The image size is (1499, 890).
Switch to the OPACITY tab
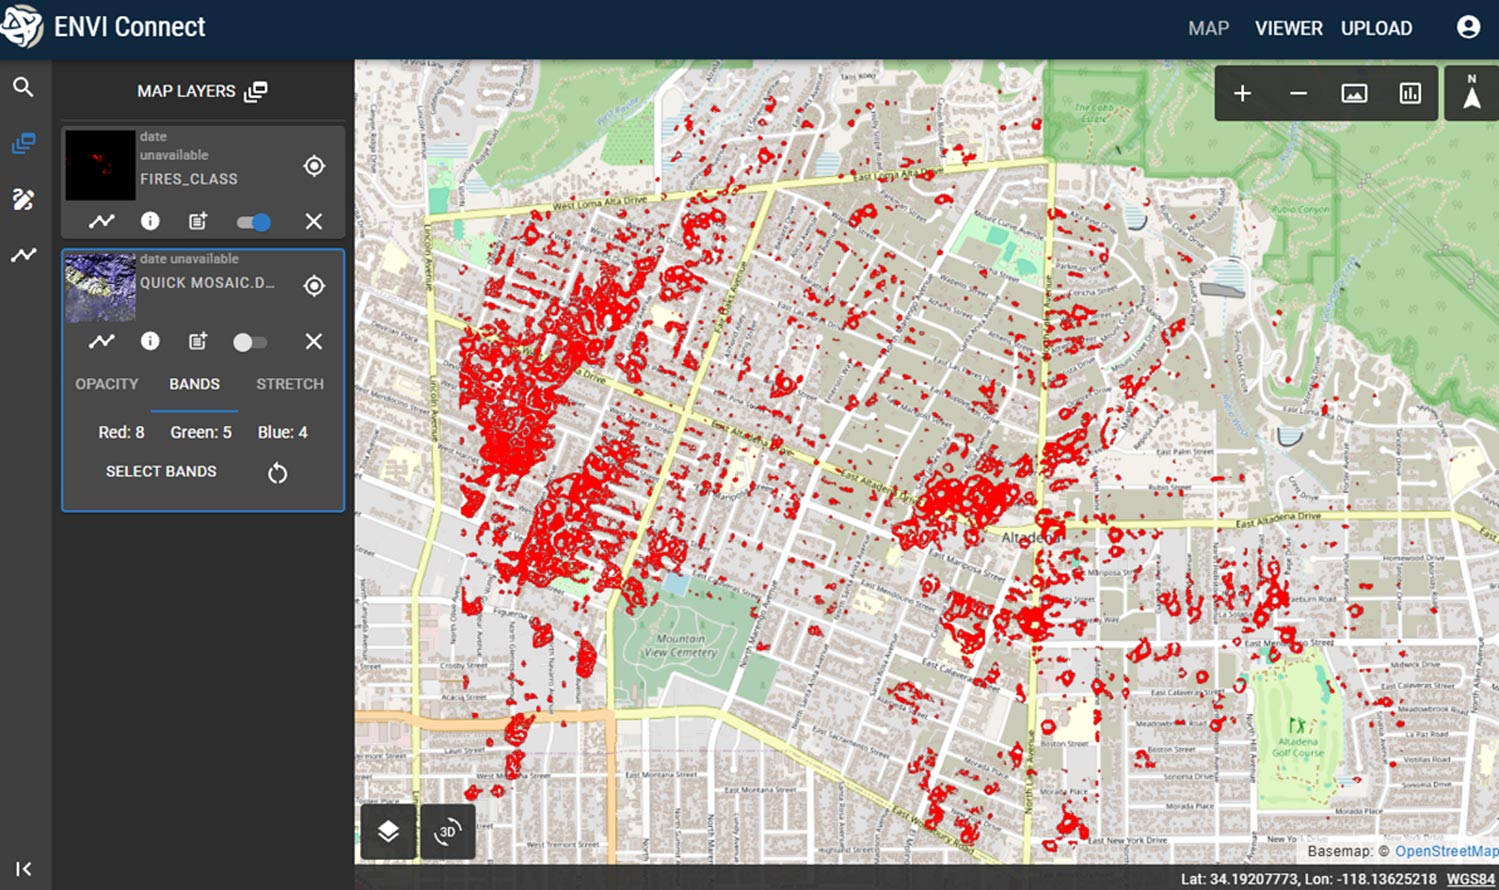click(x=107, y=384)
